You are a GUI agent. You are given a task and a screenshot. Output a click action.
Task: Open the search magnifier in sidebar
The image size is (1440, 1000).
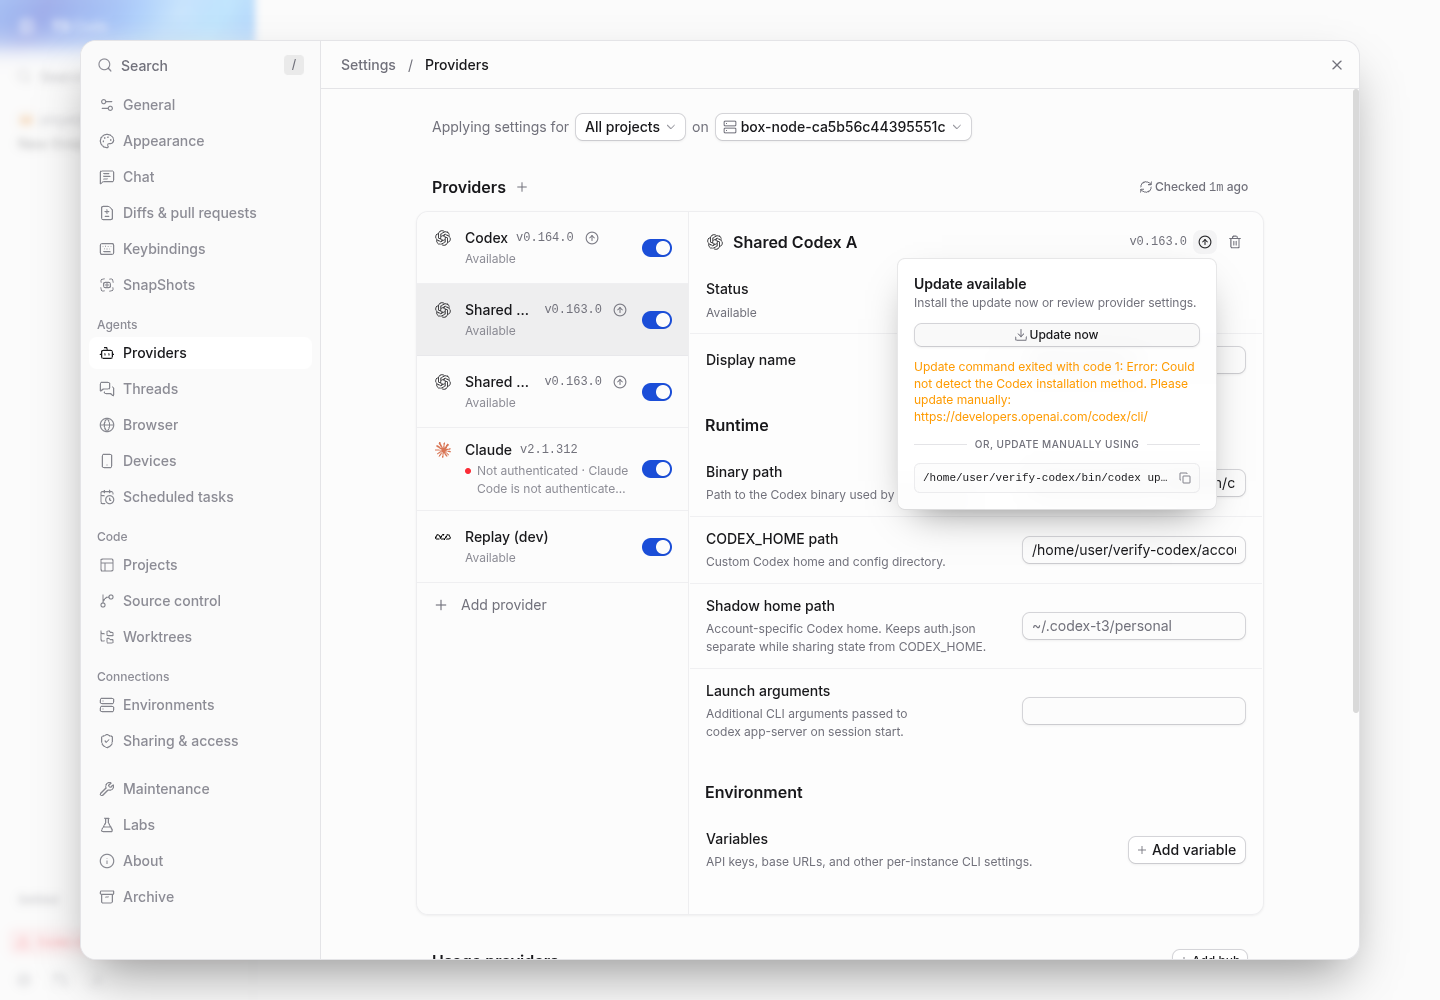pos(105,65)
